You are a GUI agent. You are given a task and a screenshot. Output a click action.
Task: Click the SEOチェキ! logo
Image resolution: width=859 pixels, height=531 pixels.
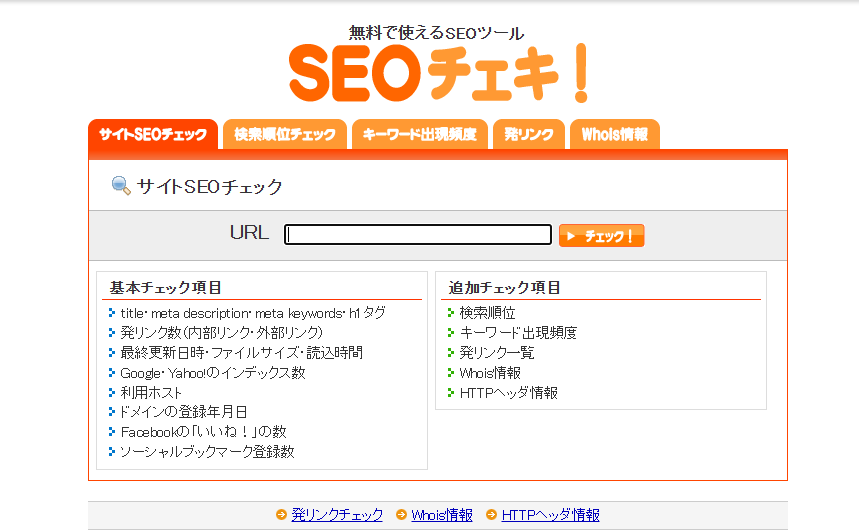(438, 71)
